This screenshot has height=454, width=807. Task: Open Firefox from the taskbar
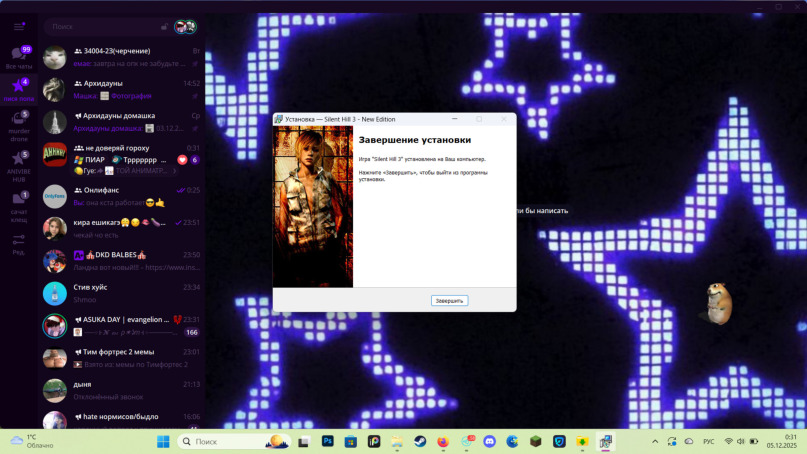point(443,442)
